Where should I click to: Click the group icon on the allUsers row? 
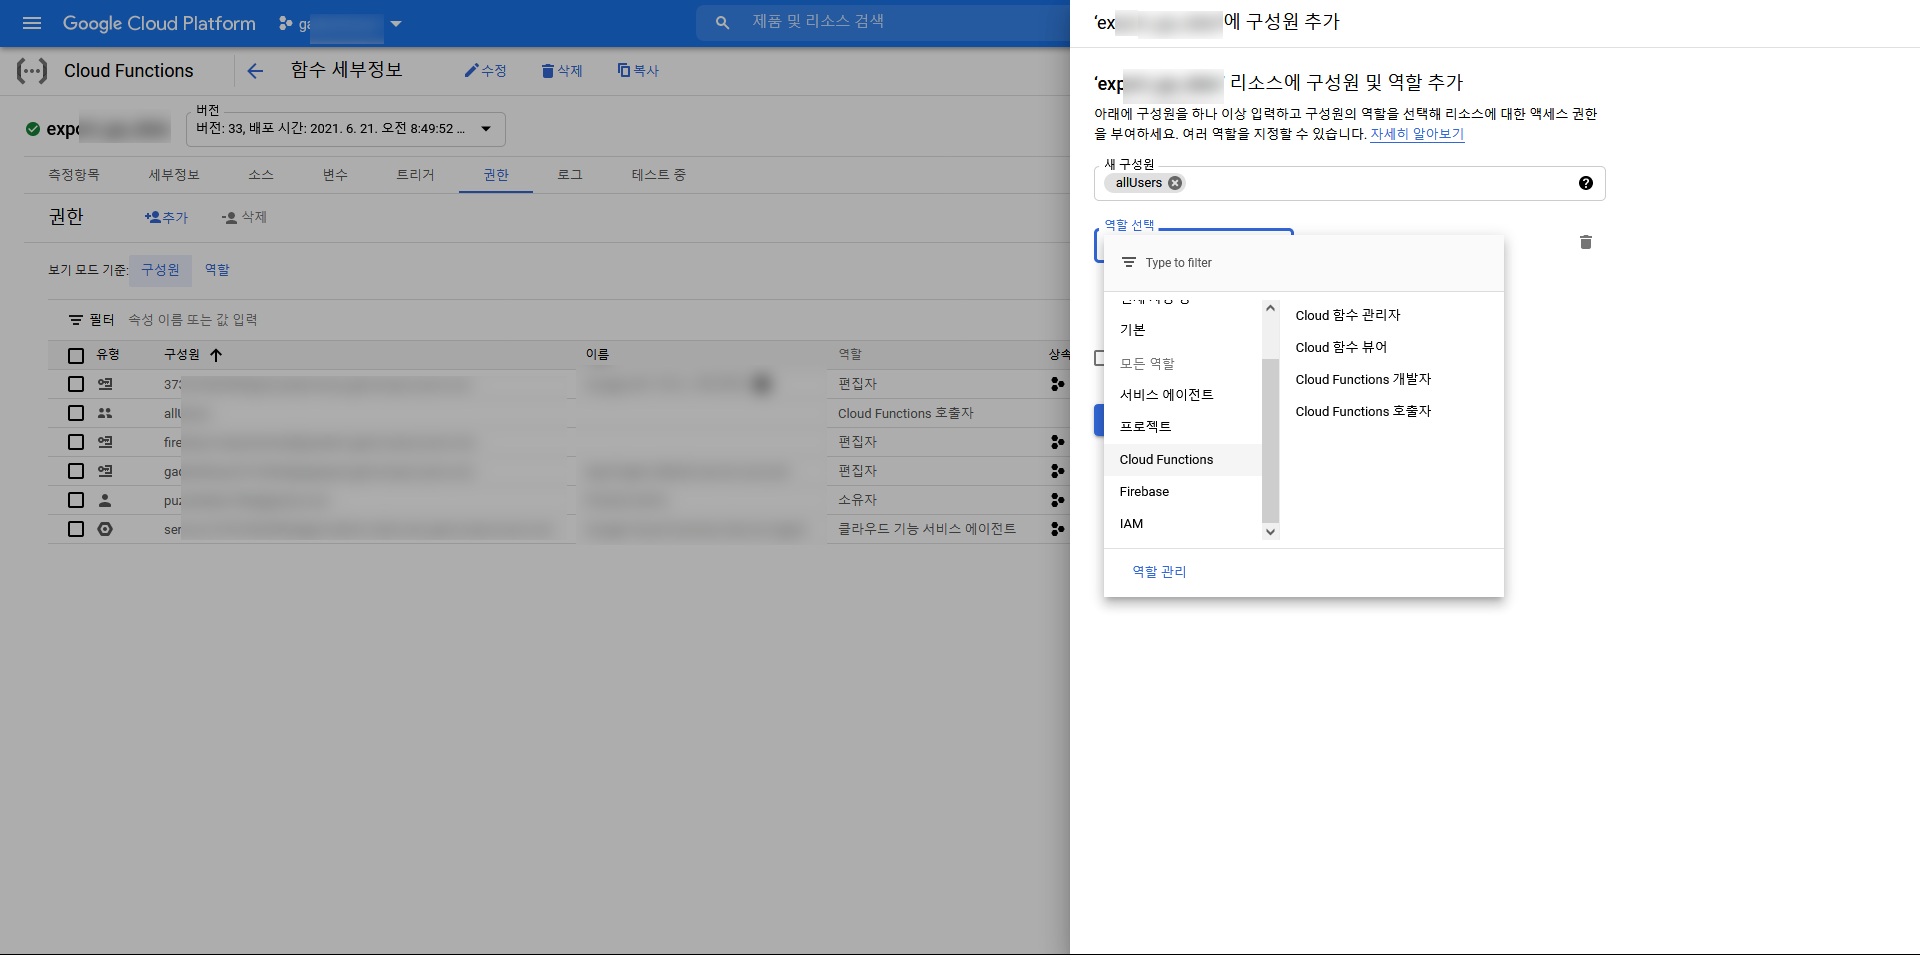click(105, 413)
